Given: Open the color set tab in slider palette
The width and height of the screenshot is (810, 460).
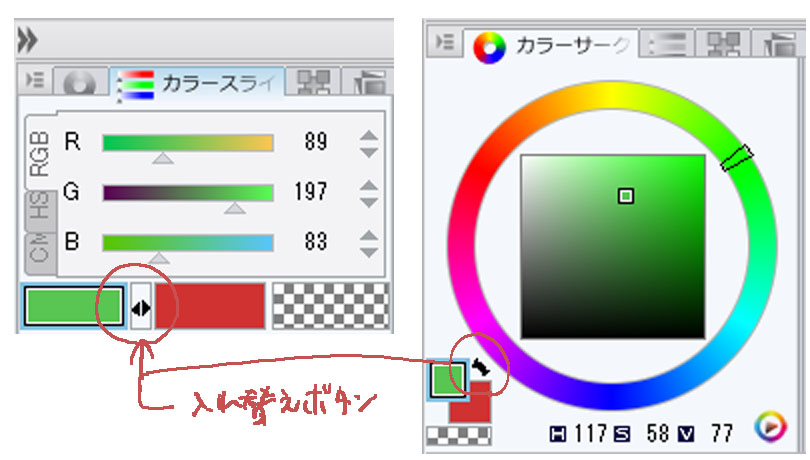Looking at the screenshot, I should 313,82.
